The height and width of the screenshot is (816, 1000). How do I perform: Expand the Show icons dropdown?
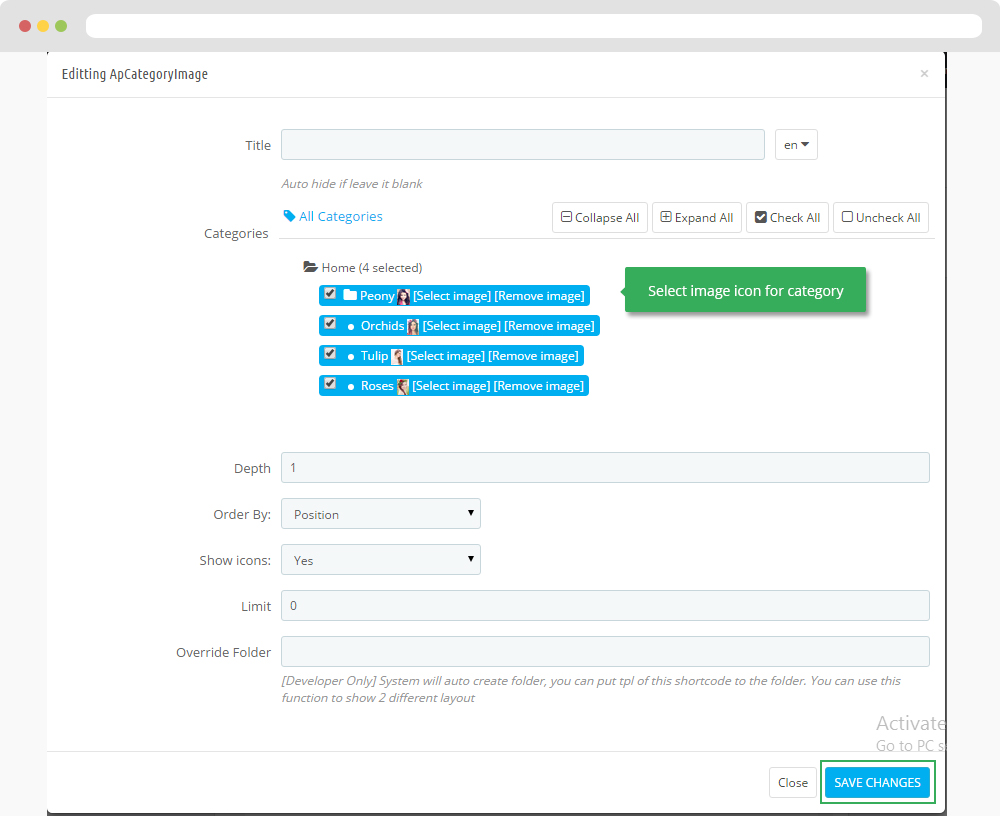(x=380, y=560)
